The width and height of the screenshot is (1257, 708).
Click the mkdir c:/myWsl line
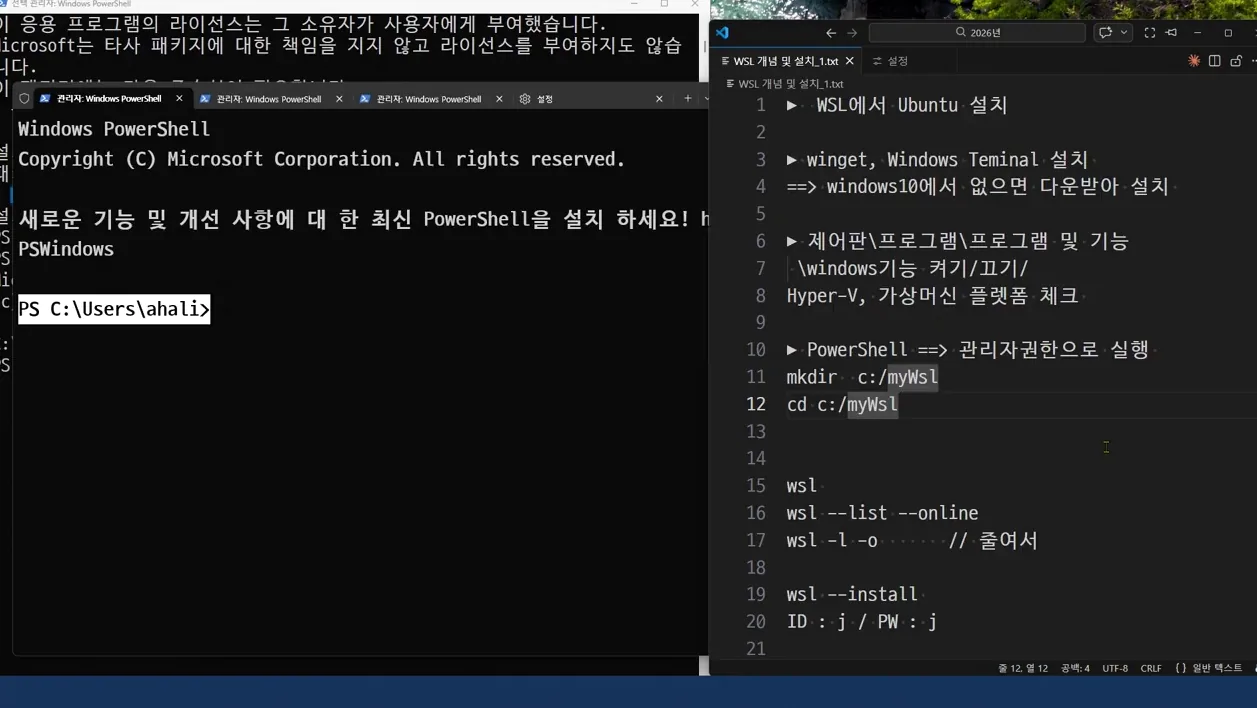pos(862,377)
